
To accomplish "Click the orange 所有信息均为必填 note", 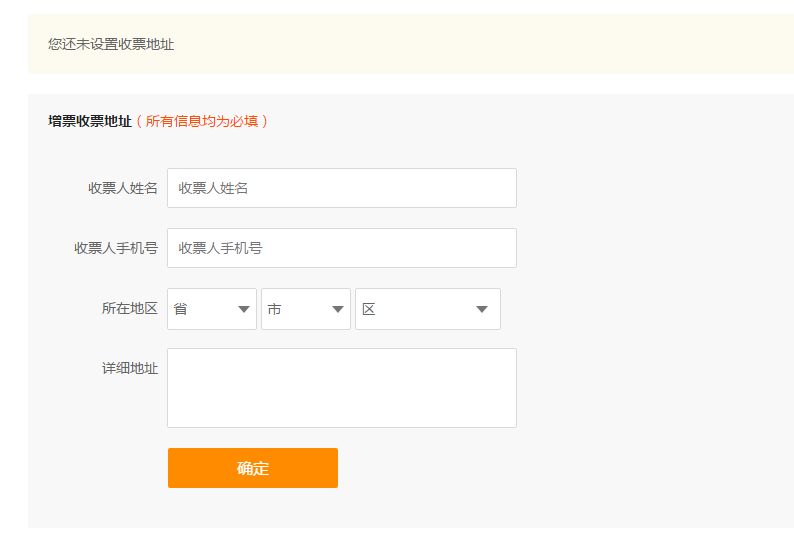I will coord(202,121).
